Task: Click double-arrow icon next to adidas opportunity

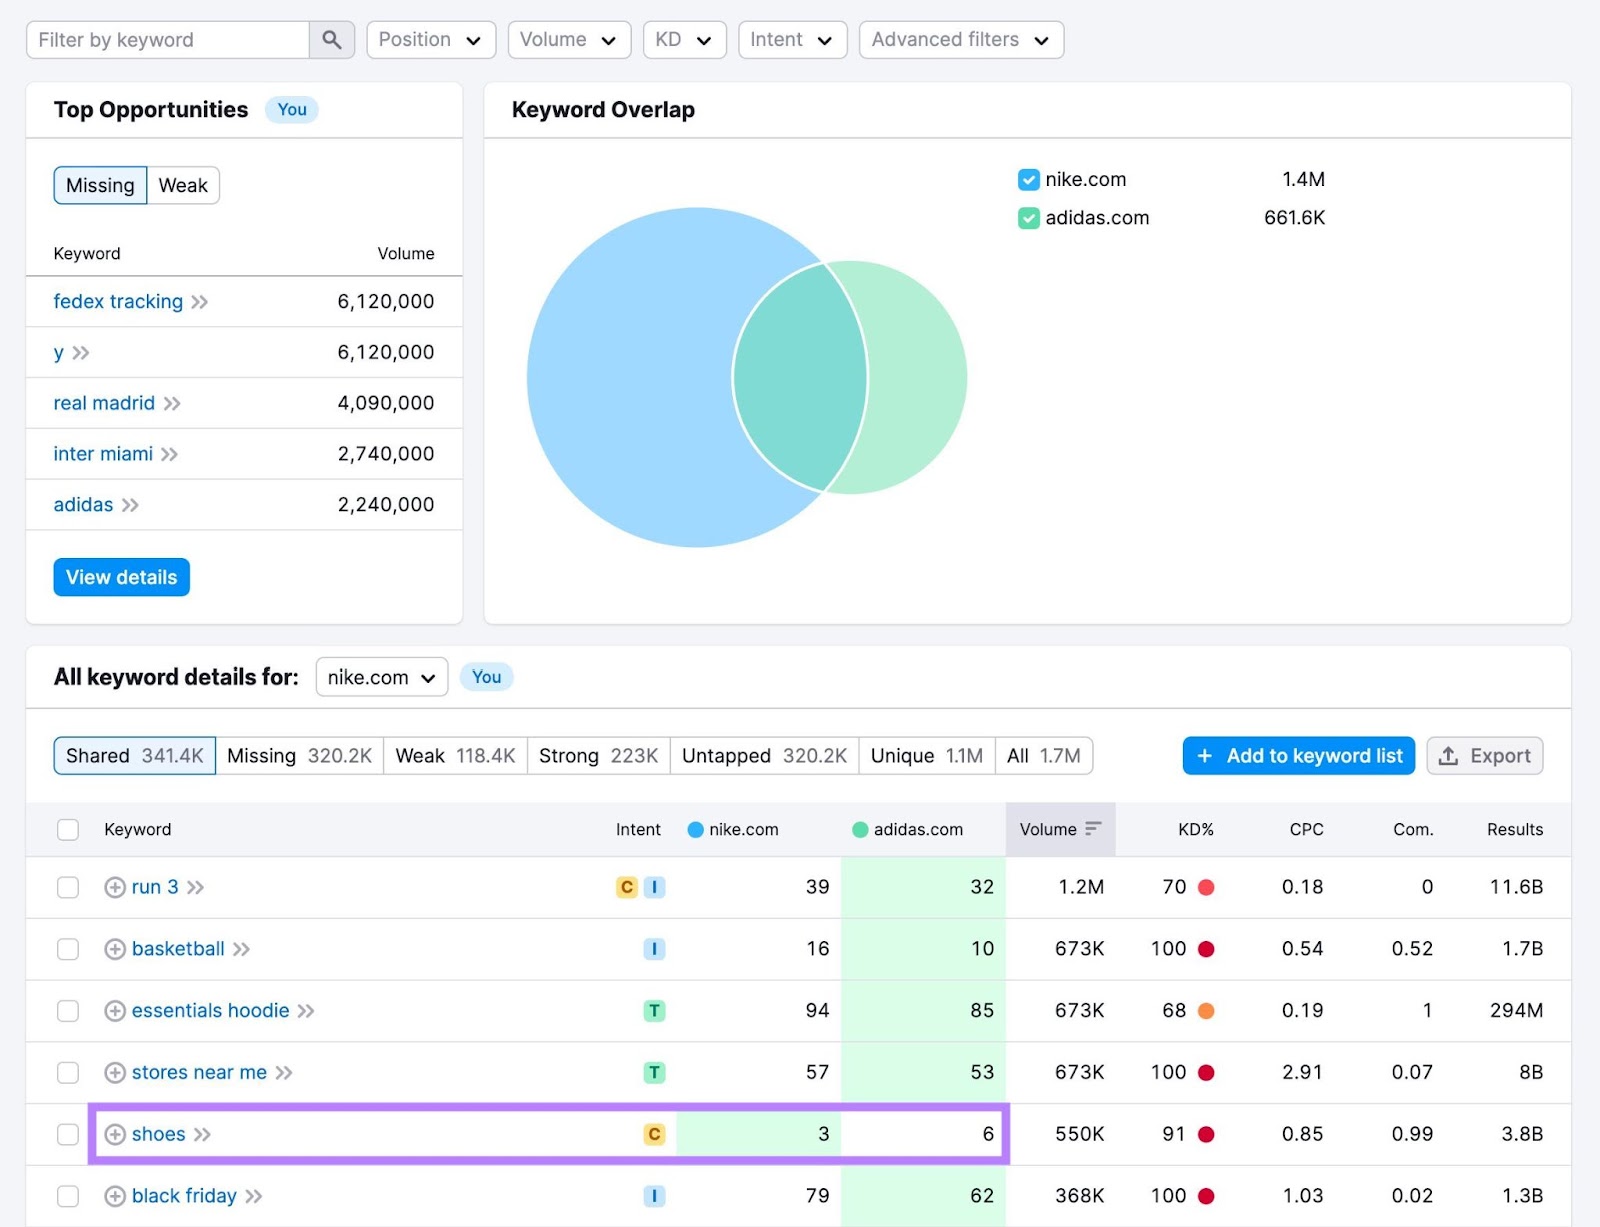Action: (x=130, y=505)
